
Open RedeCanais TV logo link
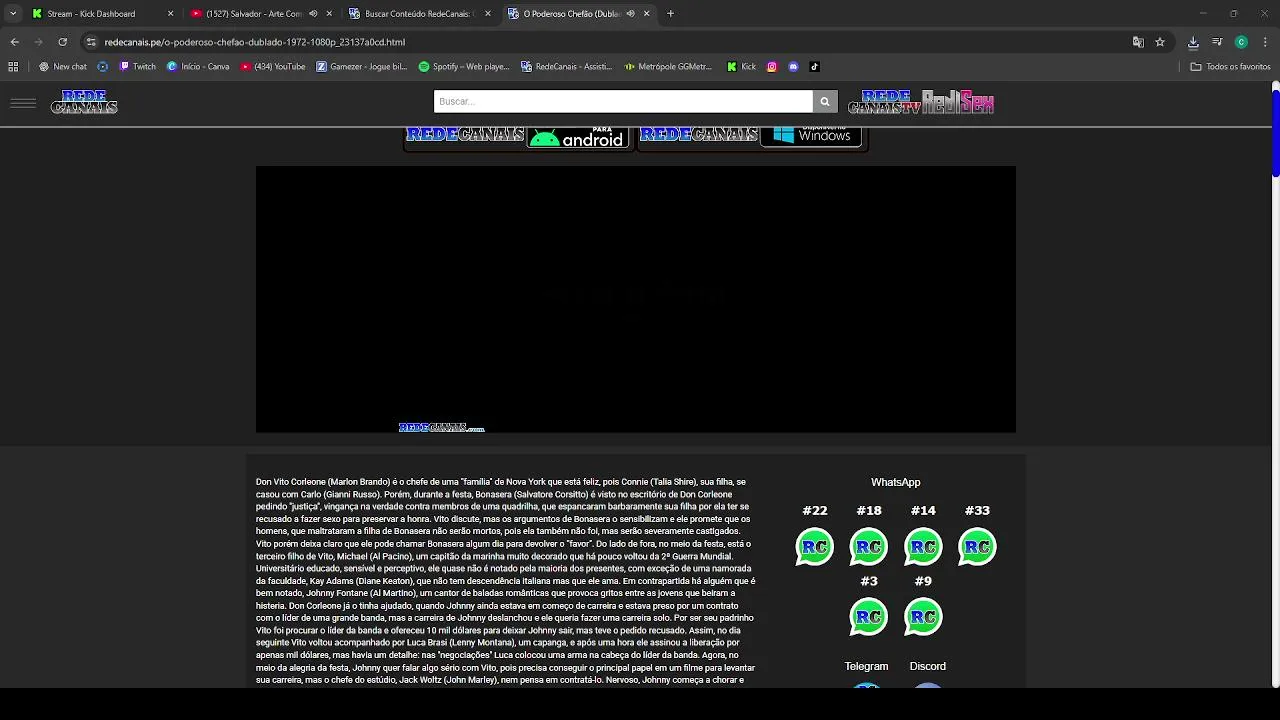point(884,102)
